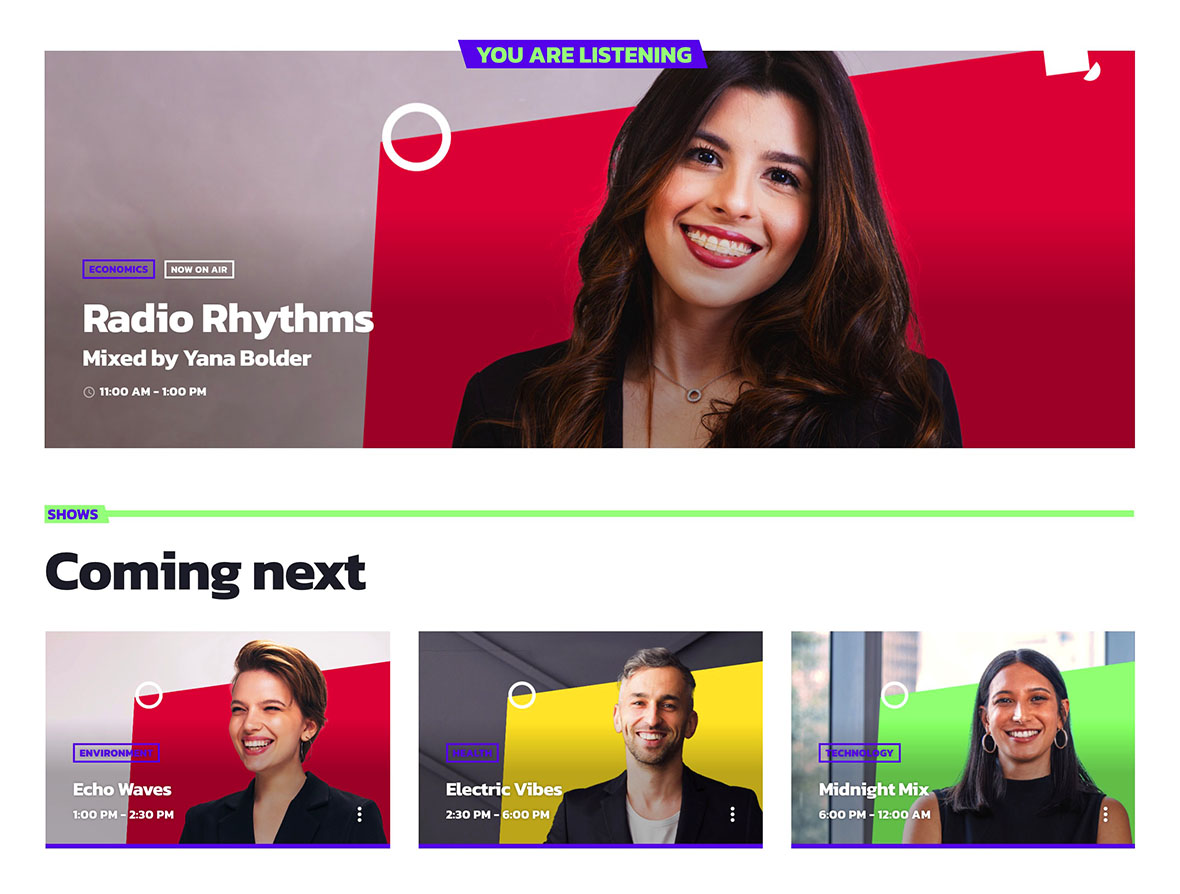
Task: Open the Midnight Mix three-dot menu
Action: (1105, 814)
